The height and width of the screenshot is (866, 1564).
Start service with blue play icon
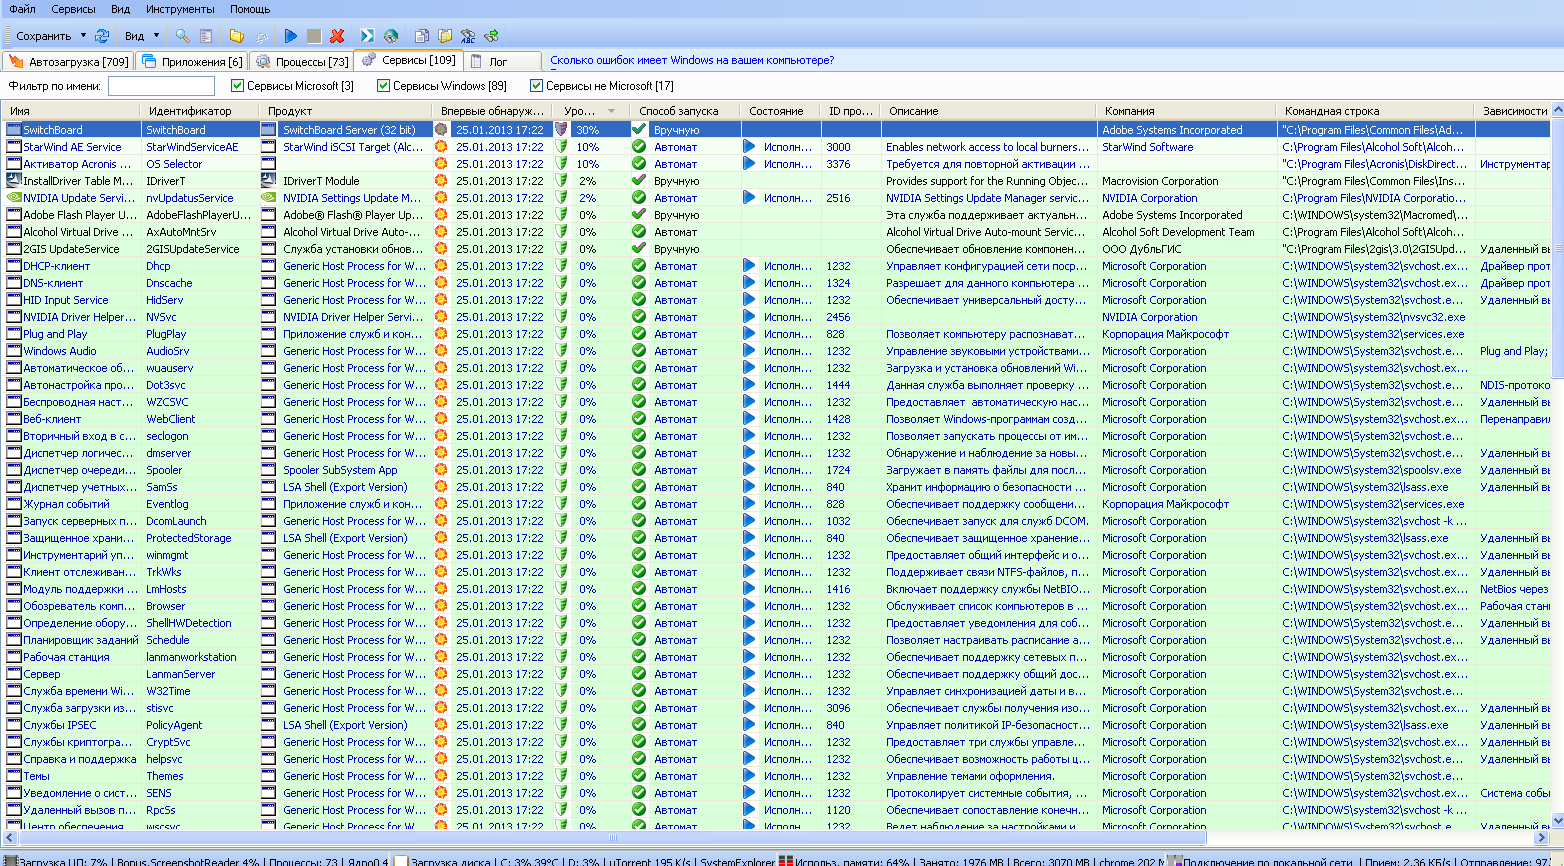point(291,36)
